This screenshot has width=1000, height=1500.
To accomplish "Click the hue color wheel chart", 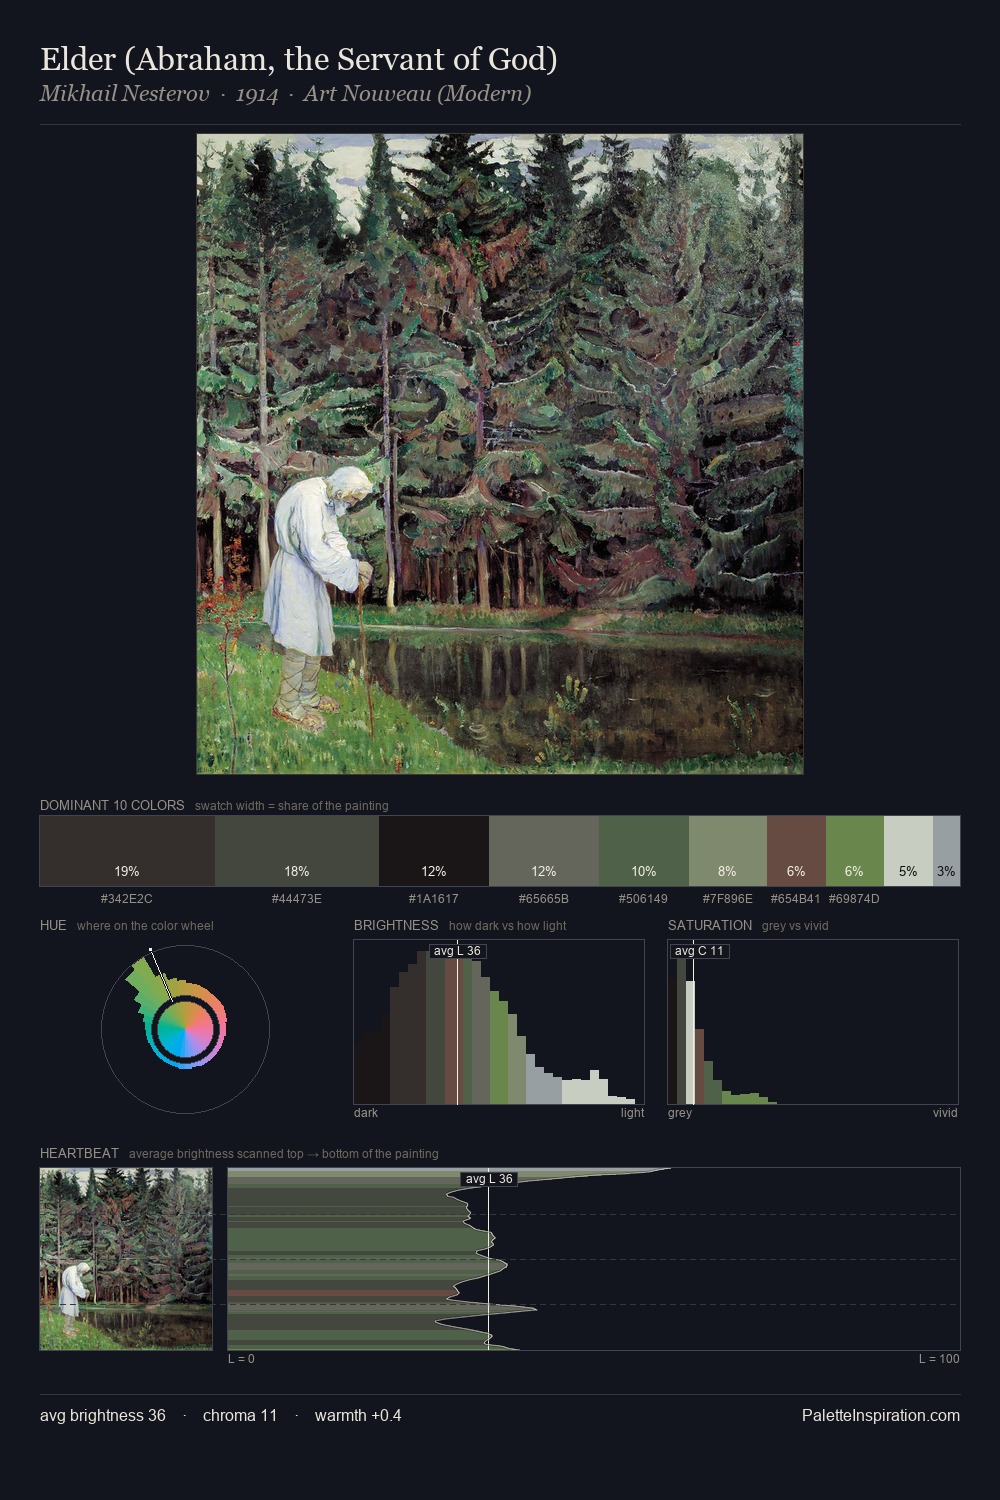I will click(185, 1028).
